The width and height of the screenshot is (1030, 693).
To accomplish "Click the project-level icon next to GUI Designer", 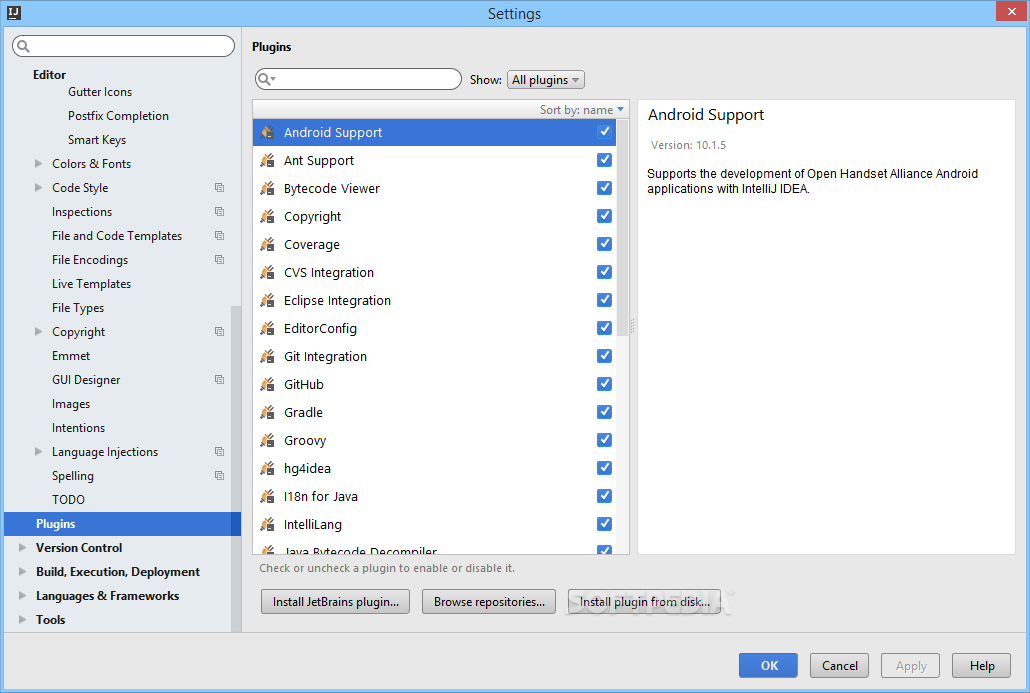I will (x=219, y=380).
